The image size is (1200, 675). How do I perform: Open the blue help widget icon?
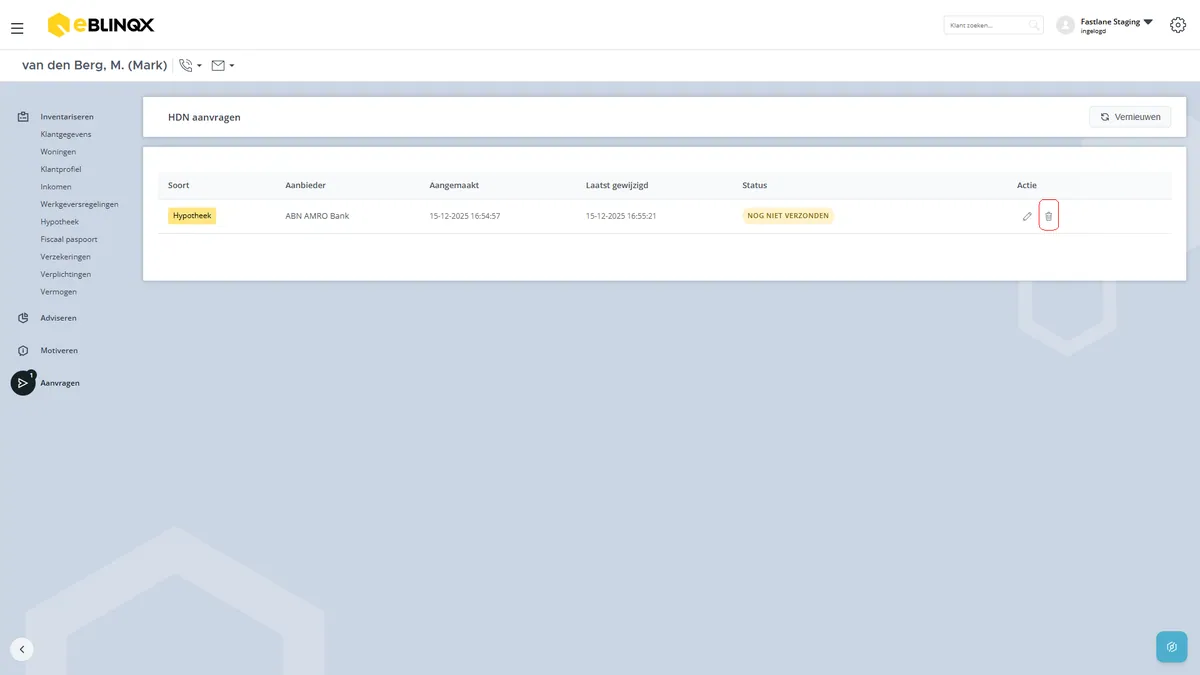click(1171, 647)
